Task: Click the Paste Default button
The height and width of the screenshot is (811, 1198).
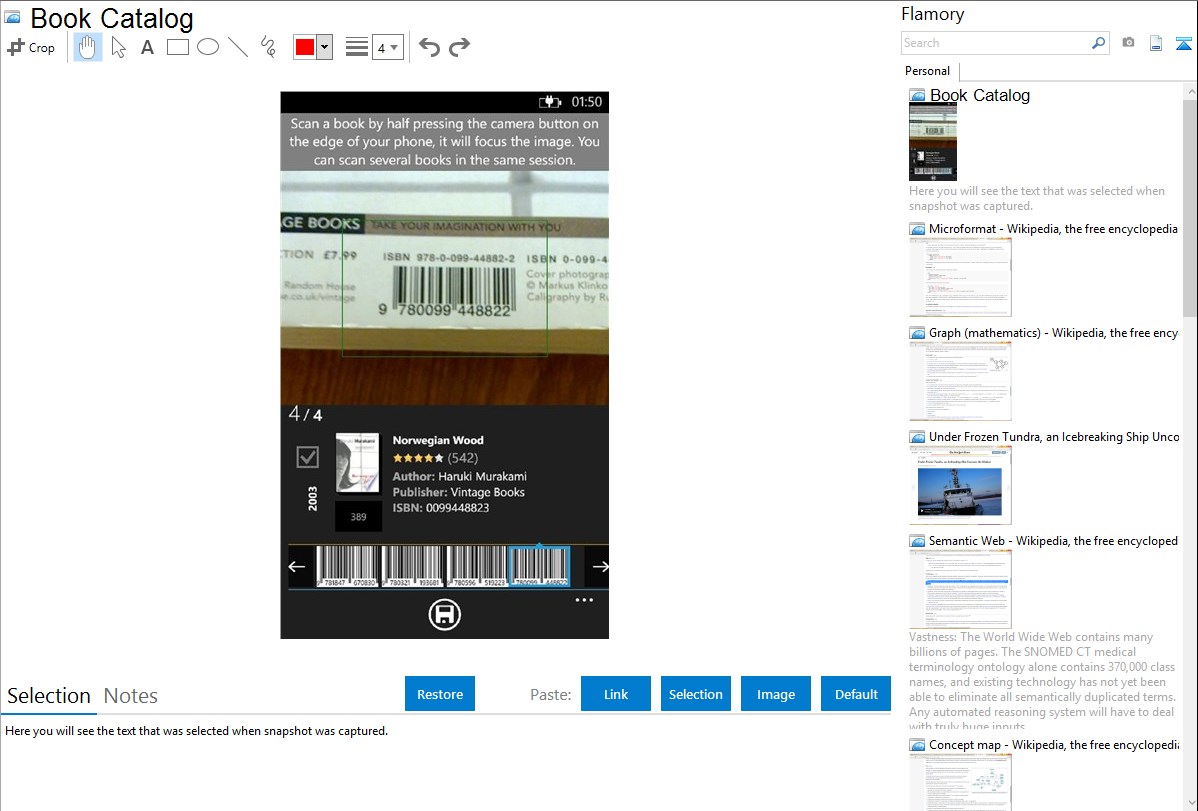Action: tap(856, 694)
